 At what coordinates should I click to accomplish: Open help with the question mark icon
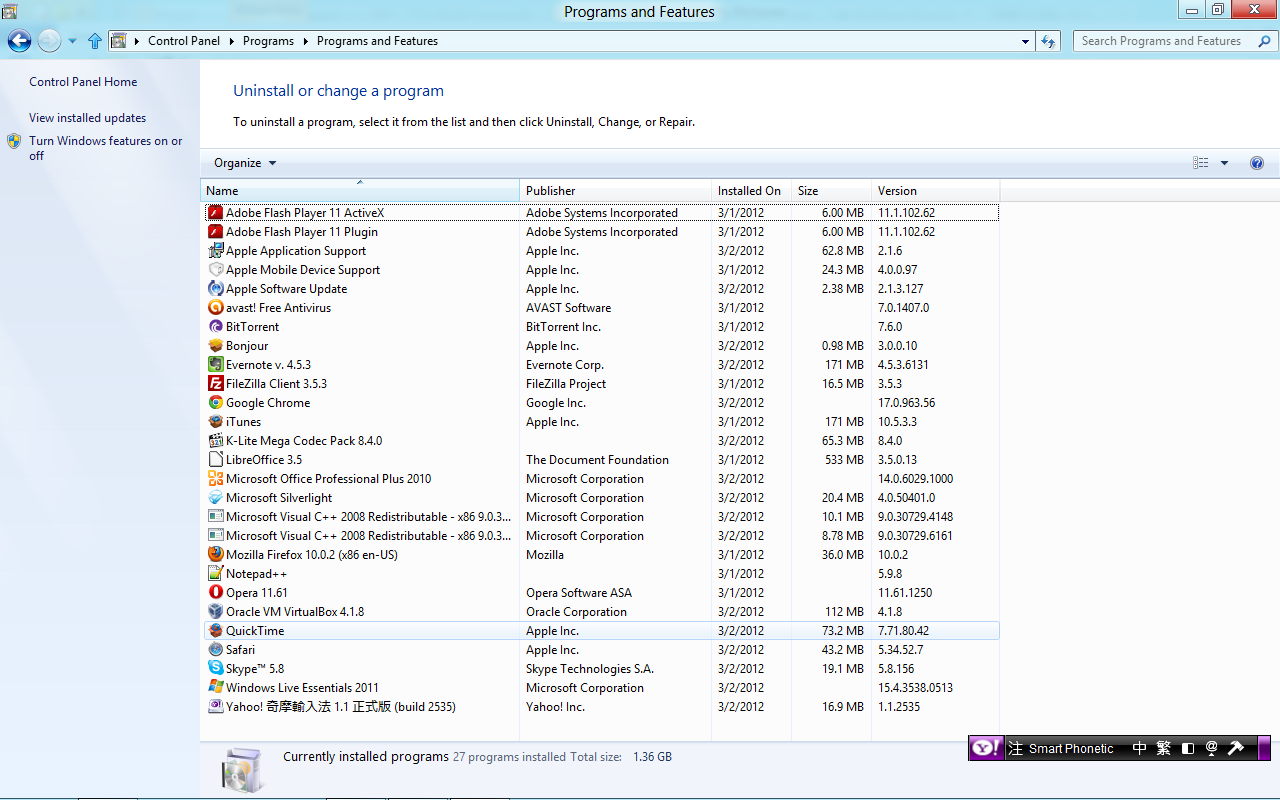[1257, 163]
